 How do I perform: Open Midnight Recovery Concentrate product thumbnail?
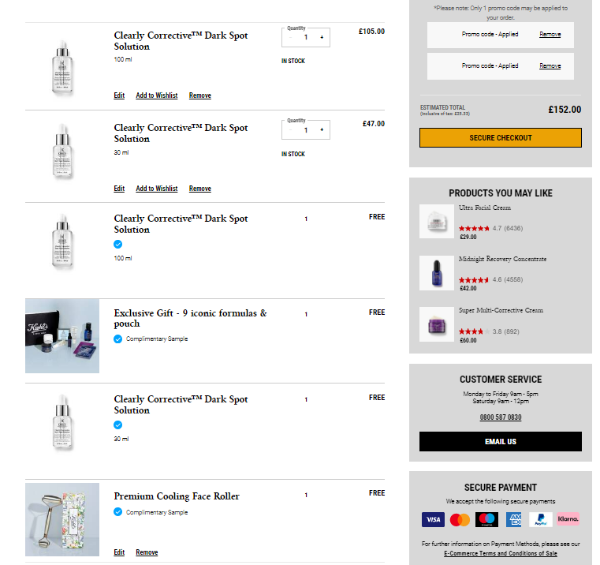click(436, 272)
